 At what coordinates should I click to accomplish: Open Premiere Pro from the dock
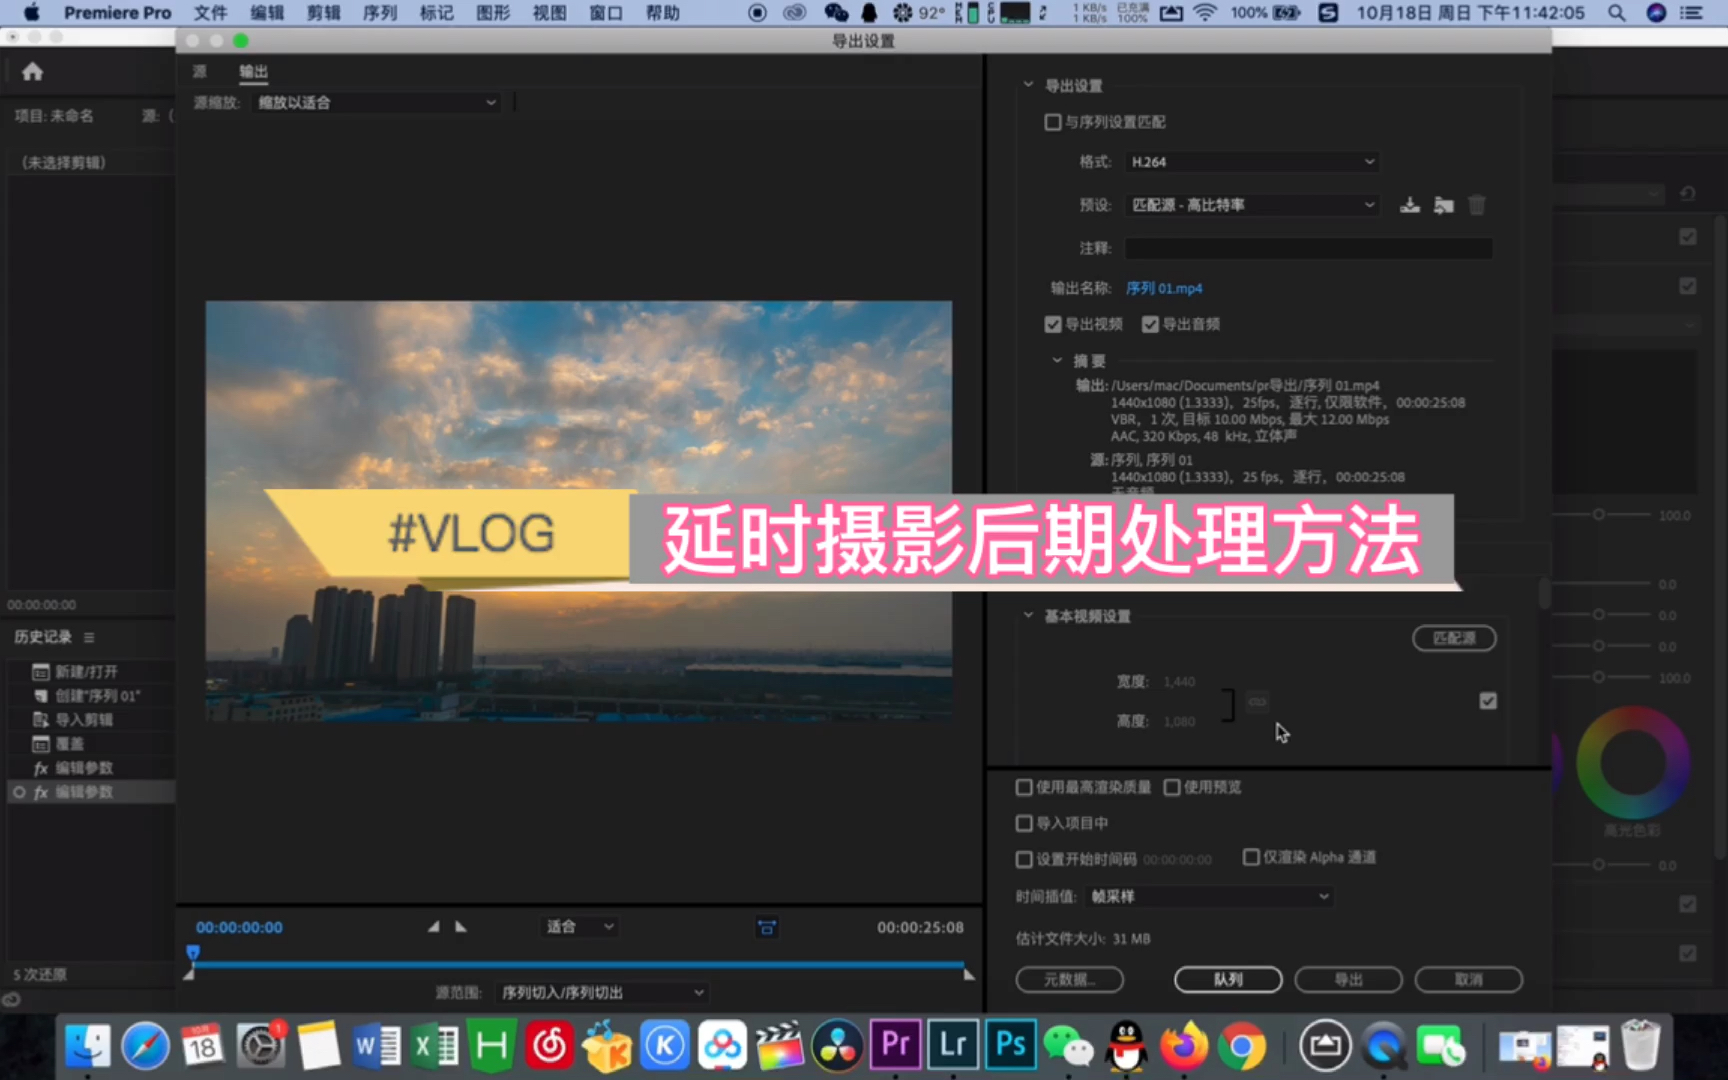pos(895,1045)
